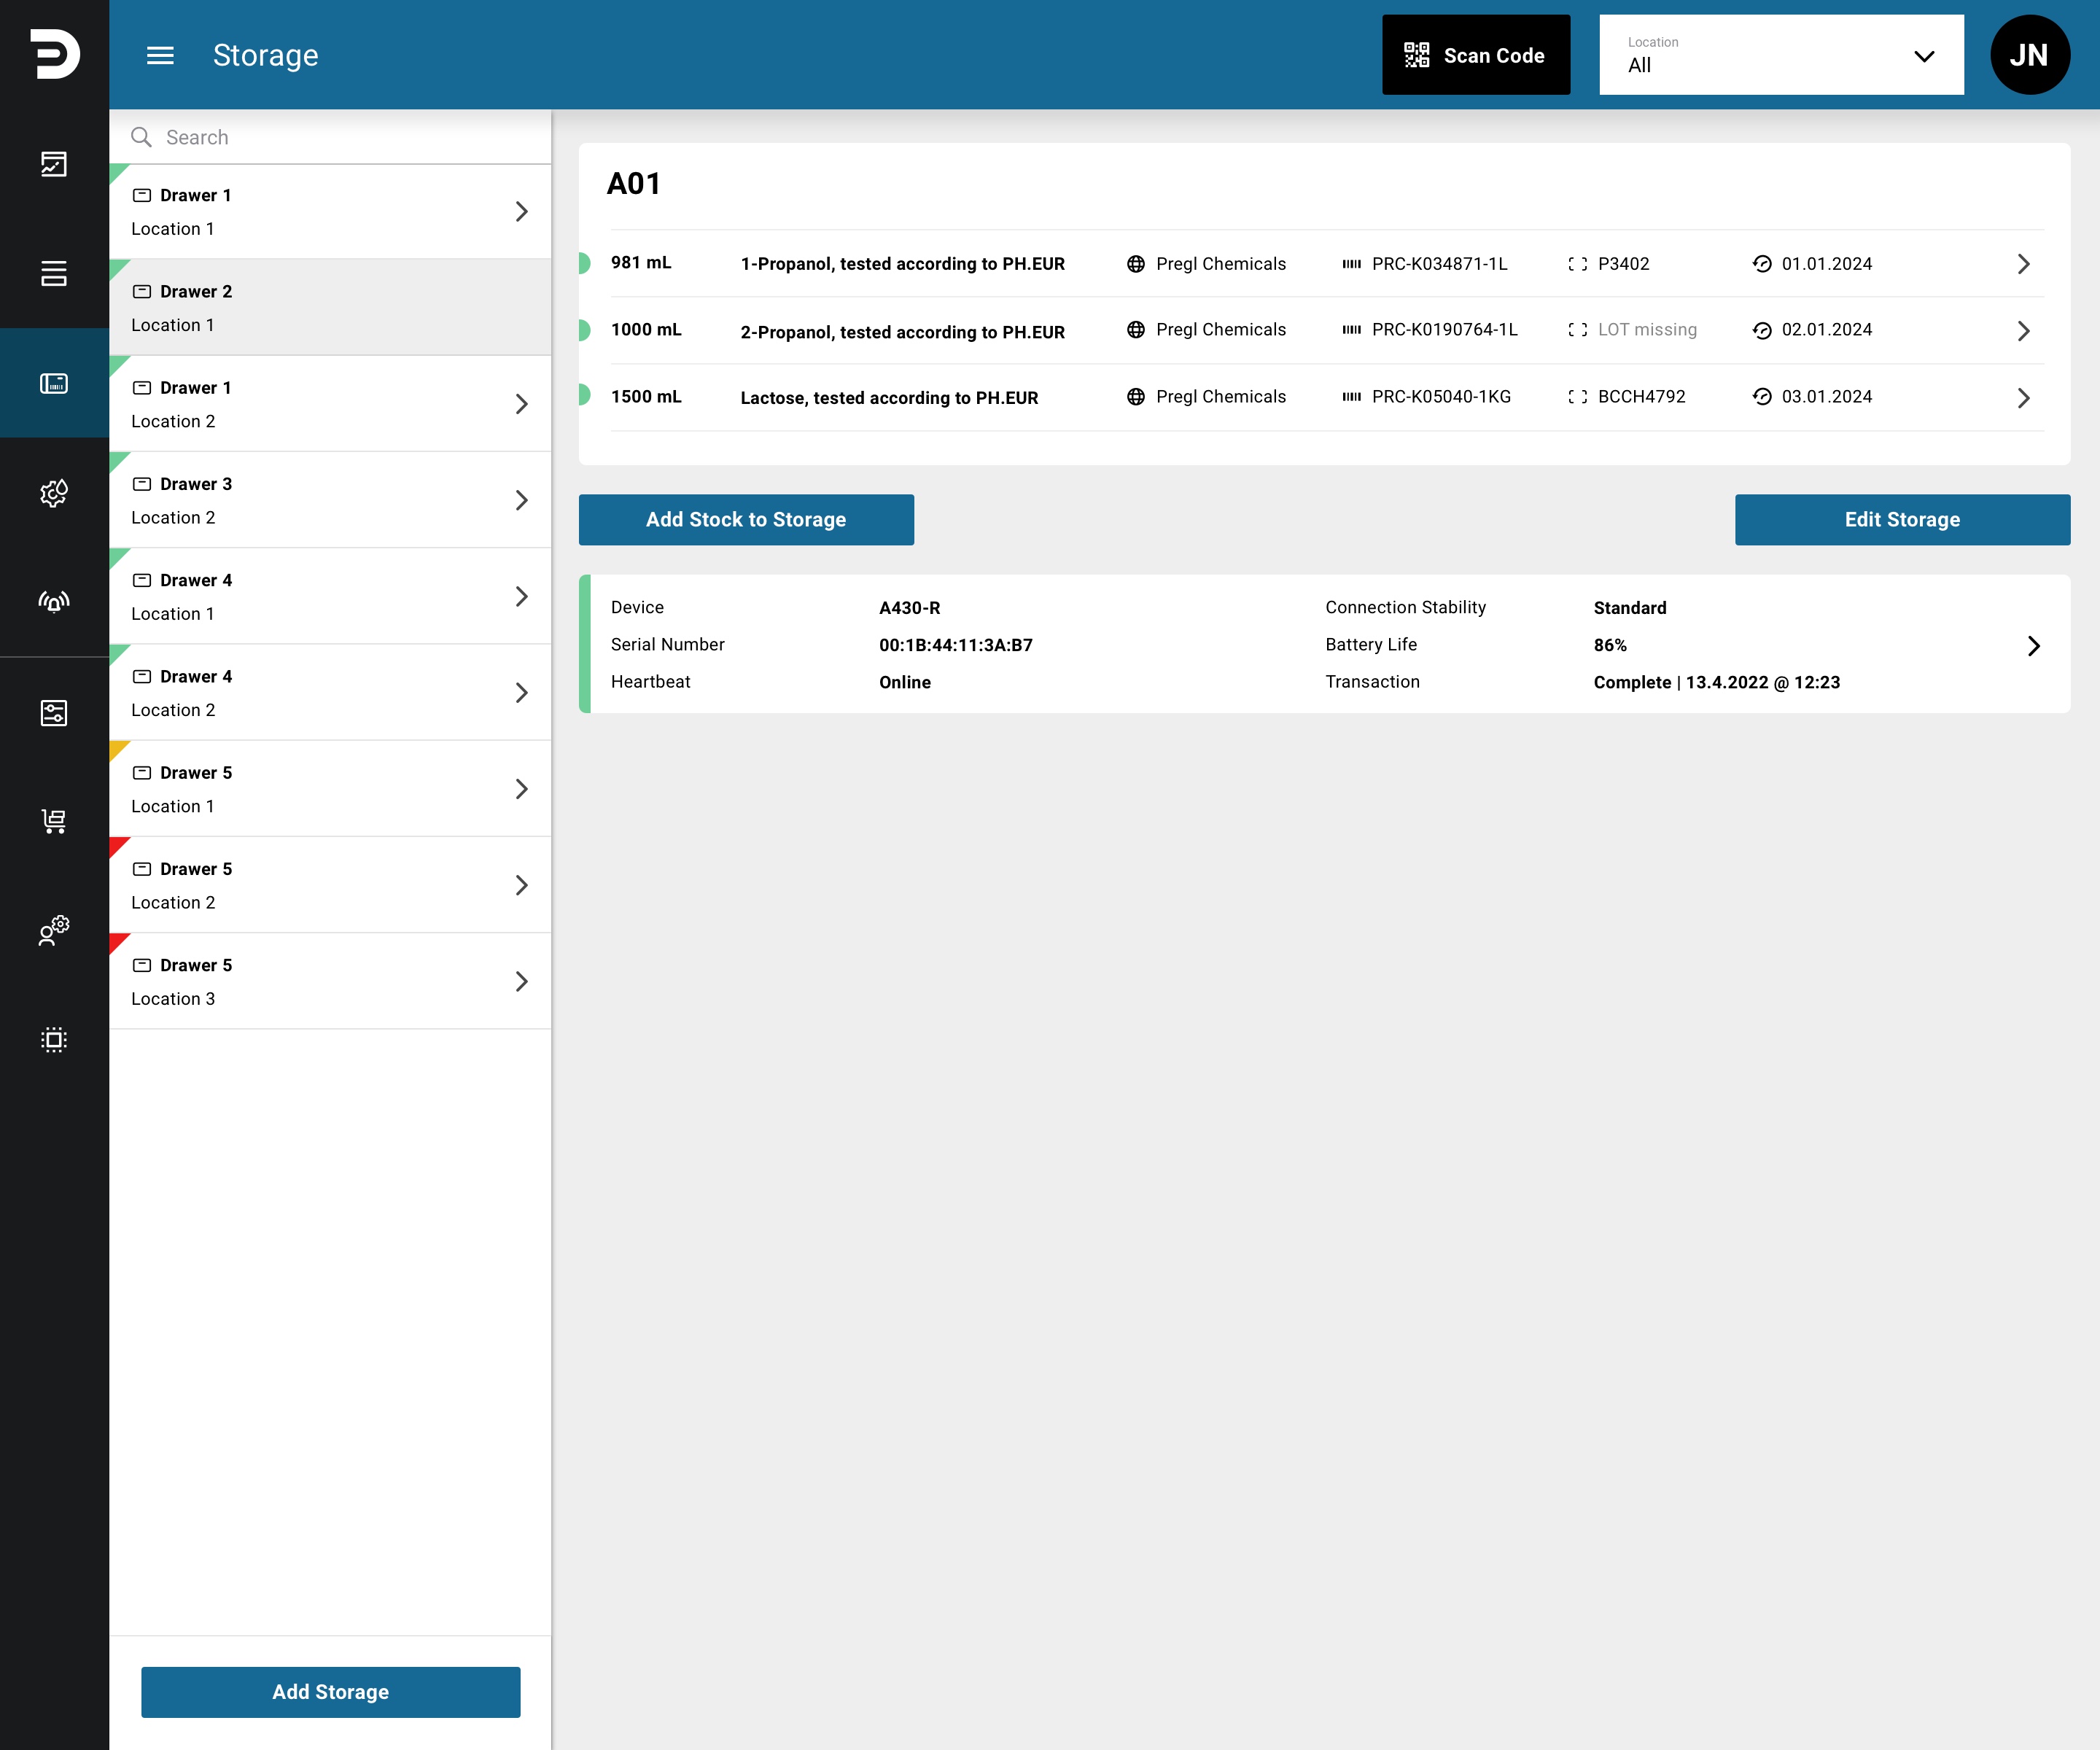Select Drawer 2 Location 1 in list
The height and width of the screenshot is (1750, 2100).
(x=330, y=308)
